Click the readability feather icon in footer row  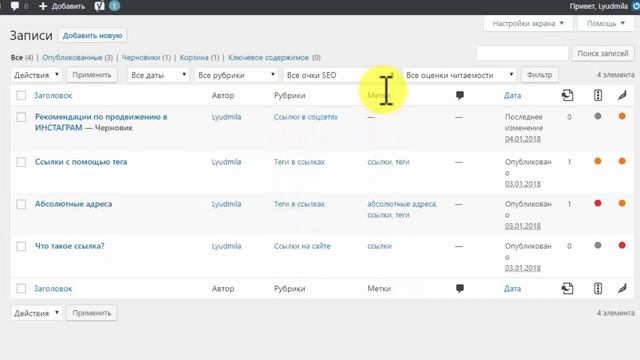[622, 289]
